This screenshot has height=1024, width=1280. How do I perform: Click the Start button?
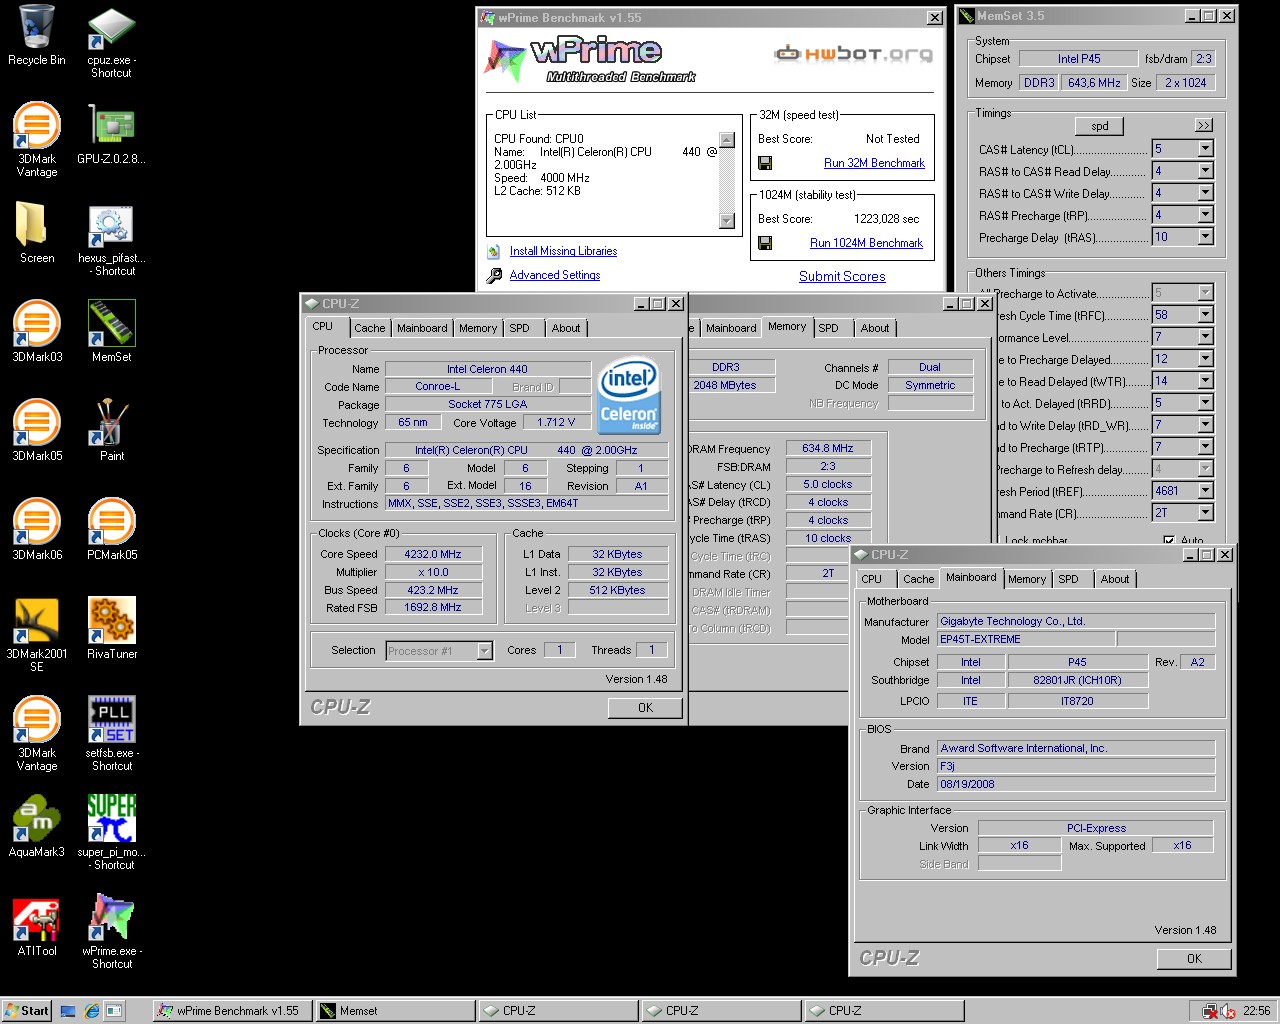[x=27, y=1011]
